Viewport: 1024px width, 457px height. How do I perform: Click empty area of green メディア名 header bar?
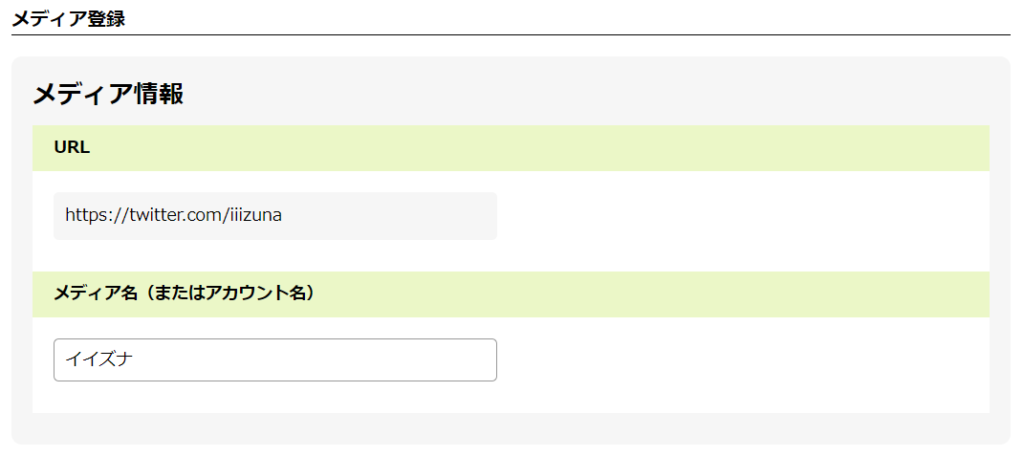click(650, 294)
